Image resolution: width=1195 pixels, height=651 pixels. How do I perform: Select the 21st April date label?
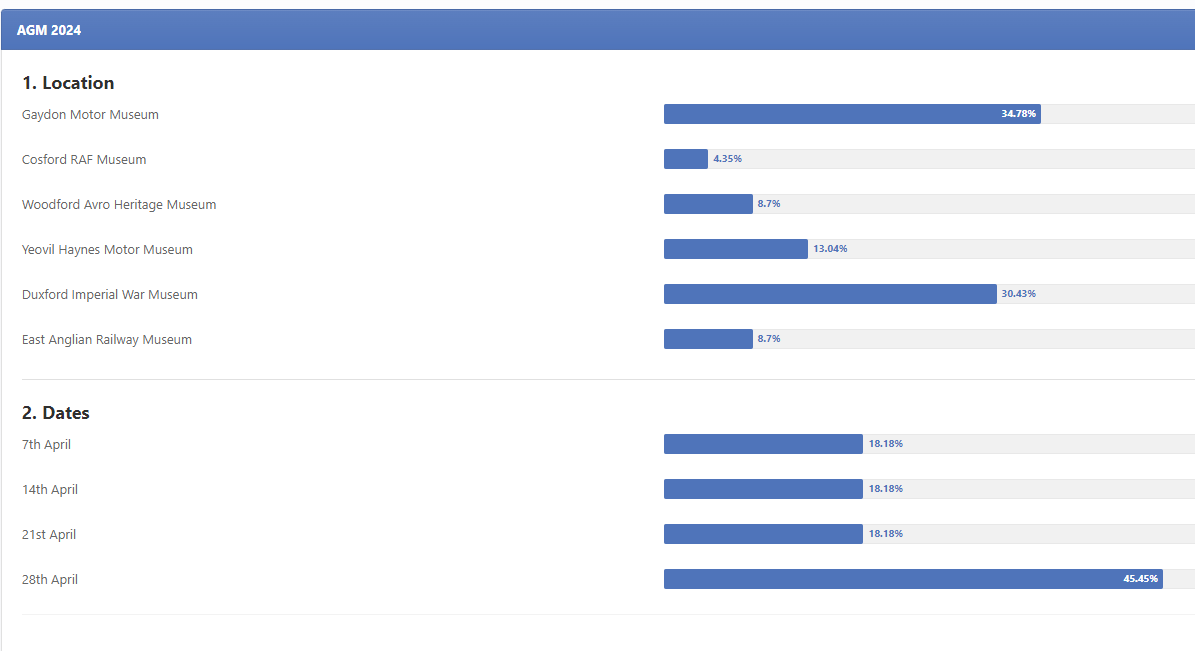pyautogui.click(x=49, y=535)
